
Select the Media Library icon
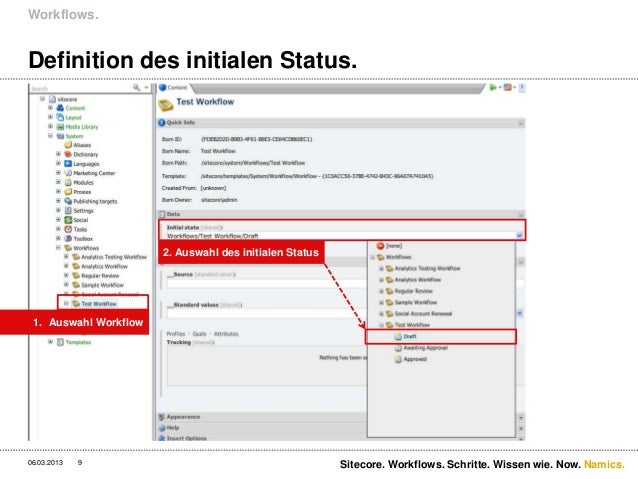coord(60,127)
